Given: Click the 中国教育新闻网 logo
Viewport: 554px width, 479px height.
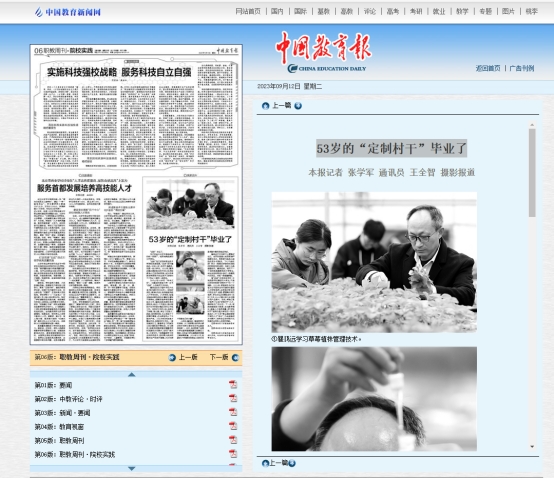Looking at the screenshot, I should tap(68, 12).
